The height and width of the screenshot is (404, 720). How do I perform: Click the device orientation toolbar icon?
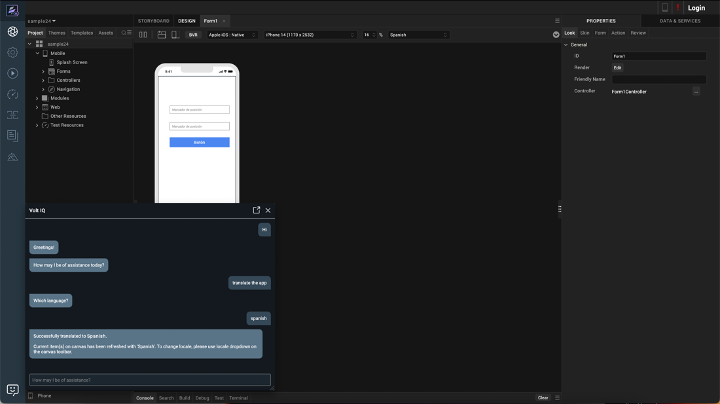(175, 35)
